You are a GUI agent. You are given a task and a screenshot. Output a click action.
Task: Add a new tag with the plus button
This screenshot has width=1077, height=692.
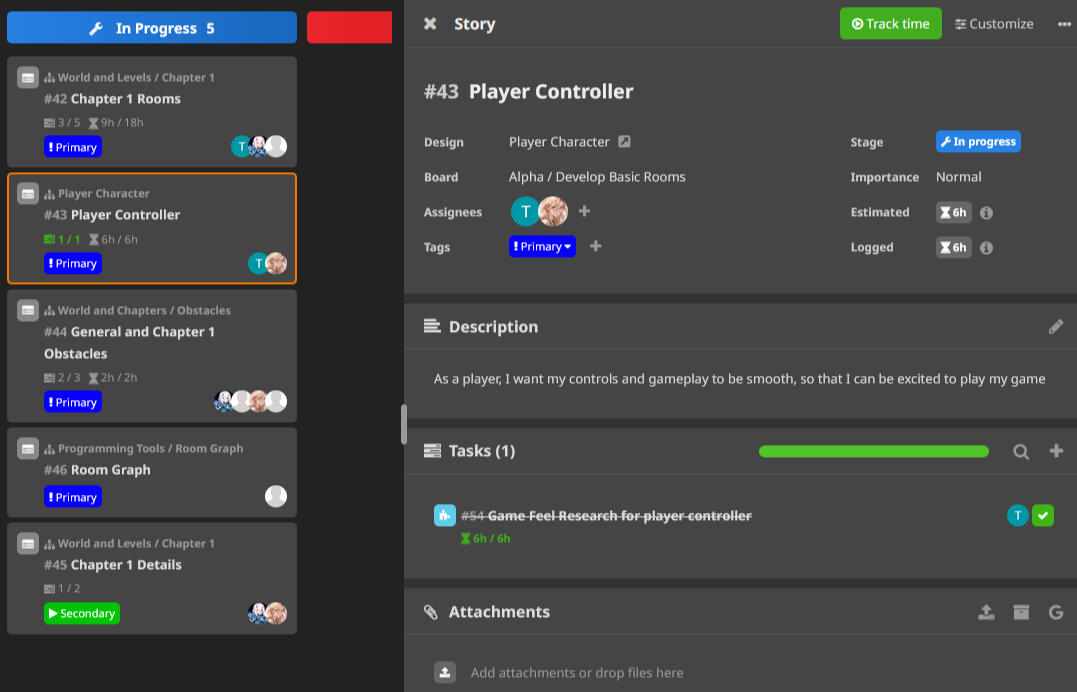tap(595, 246)
